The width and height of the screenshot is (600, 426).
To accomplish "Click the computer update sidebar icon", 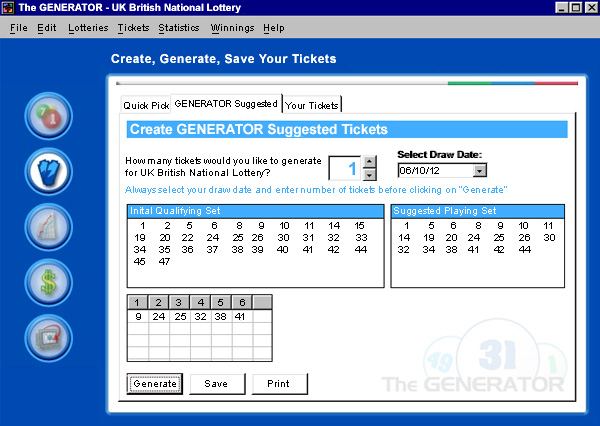I will pos(49,338).
